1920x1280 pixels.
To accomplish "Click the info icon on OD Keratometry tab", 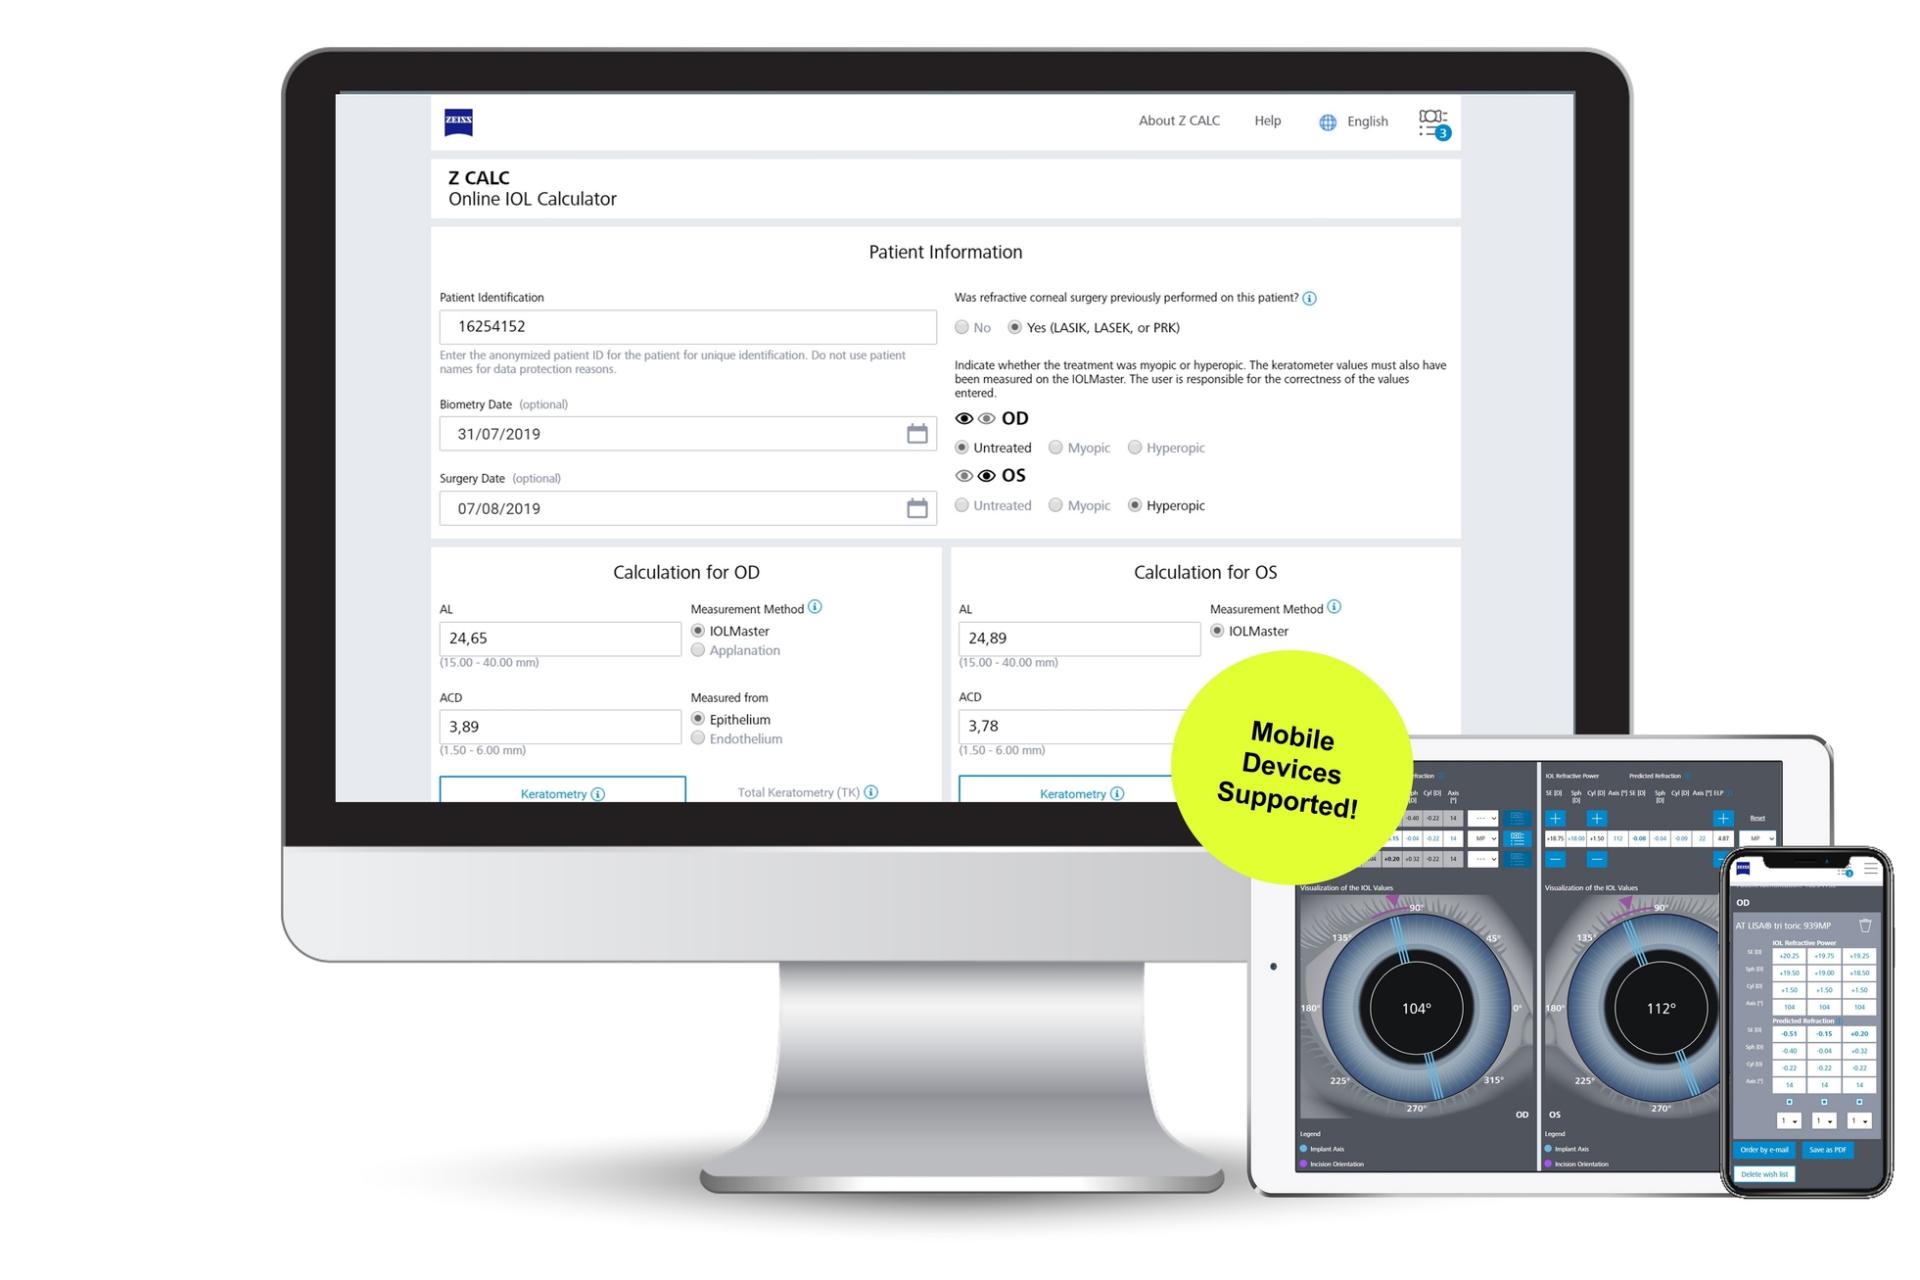I will 598,794.
